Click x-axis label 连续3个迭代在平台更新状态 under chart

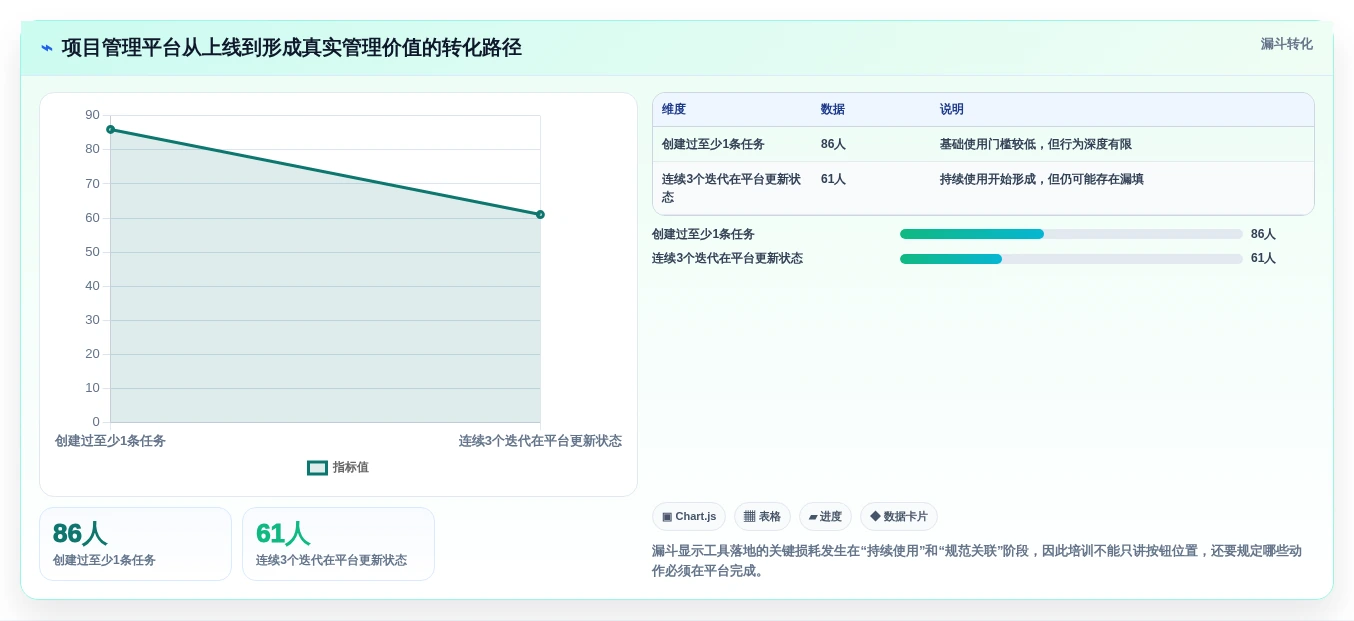point(540,441)
